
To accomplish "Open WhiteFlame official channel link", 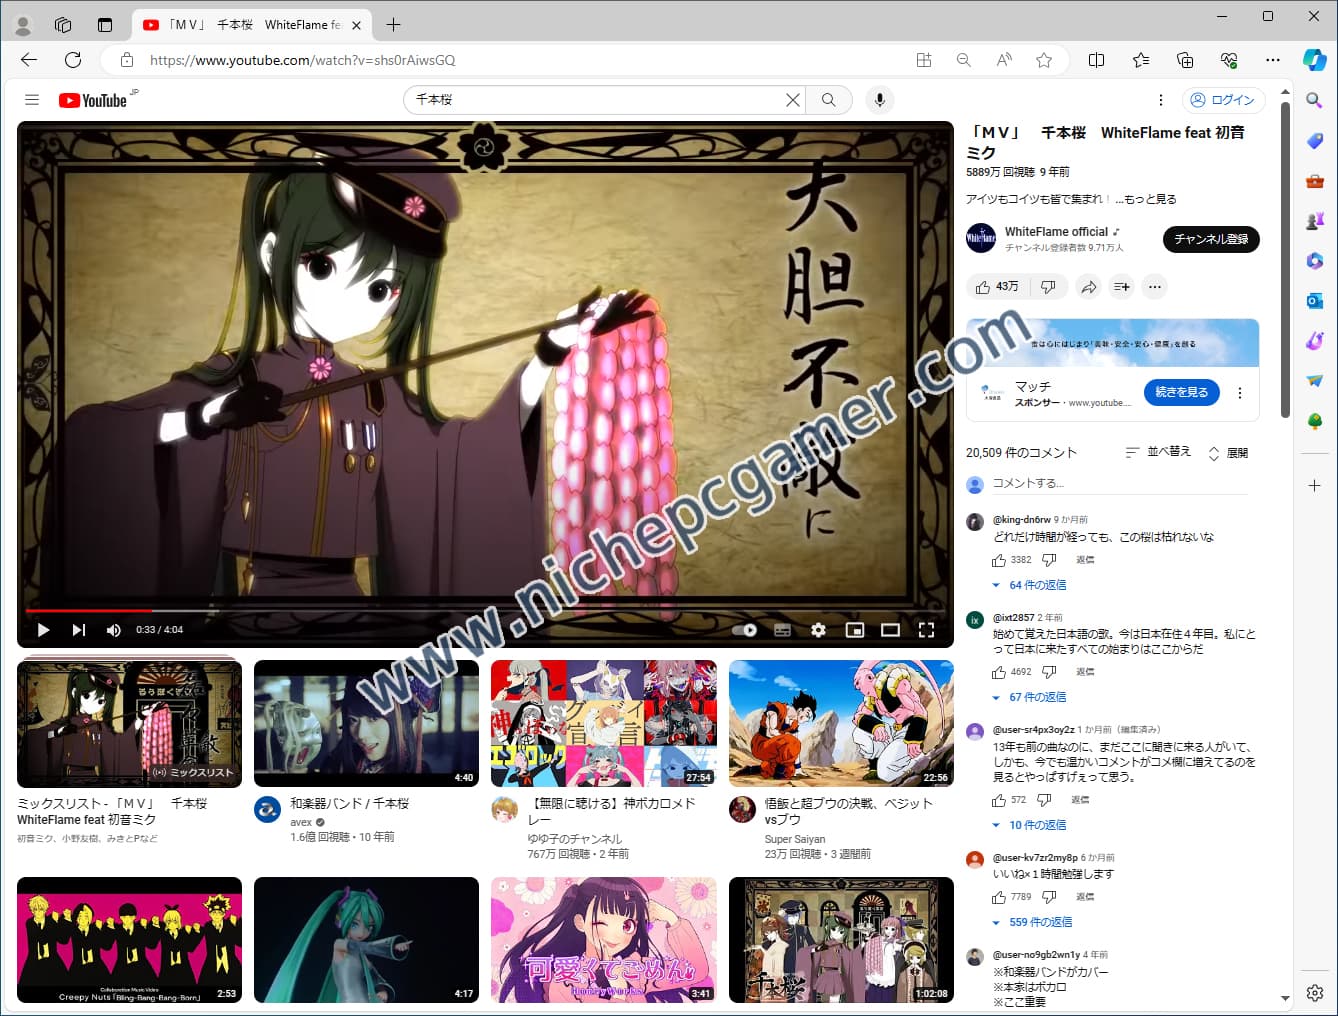I will click(x=1056, y=231).
